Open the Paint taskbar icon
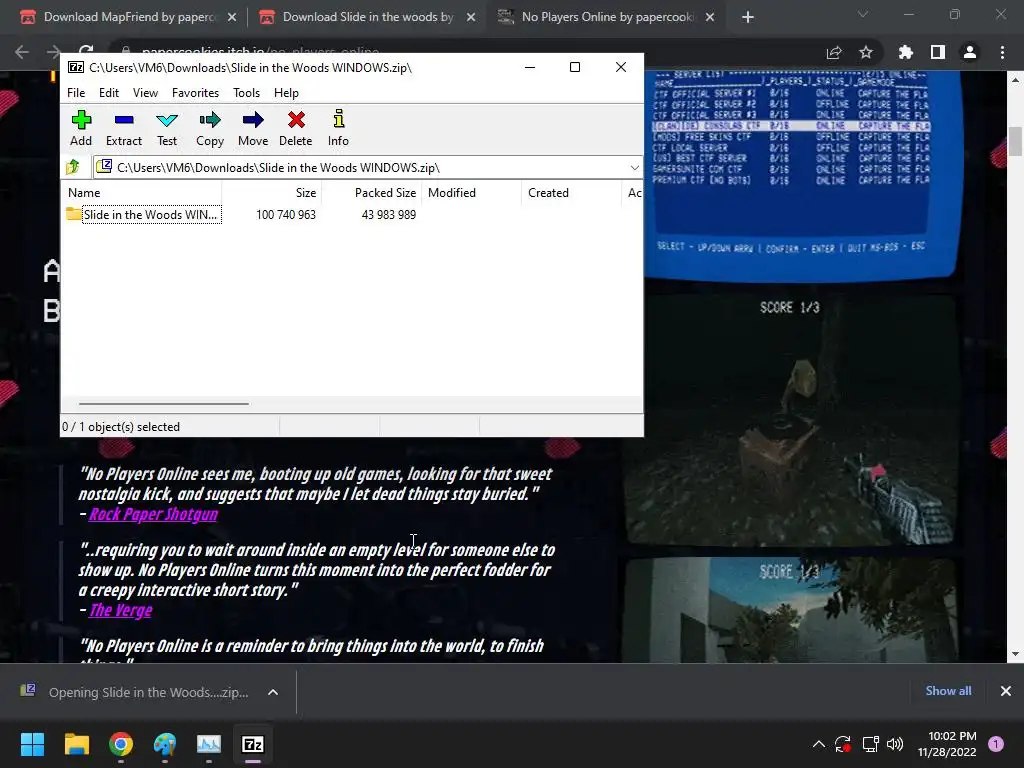This screenshot has width=1024, height=768. coord(165,744)
